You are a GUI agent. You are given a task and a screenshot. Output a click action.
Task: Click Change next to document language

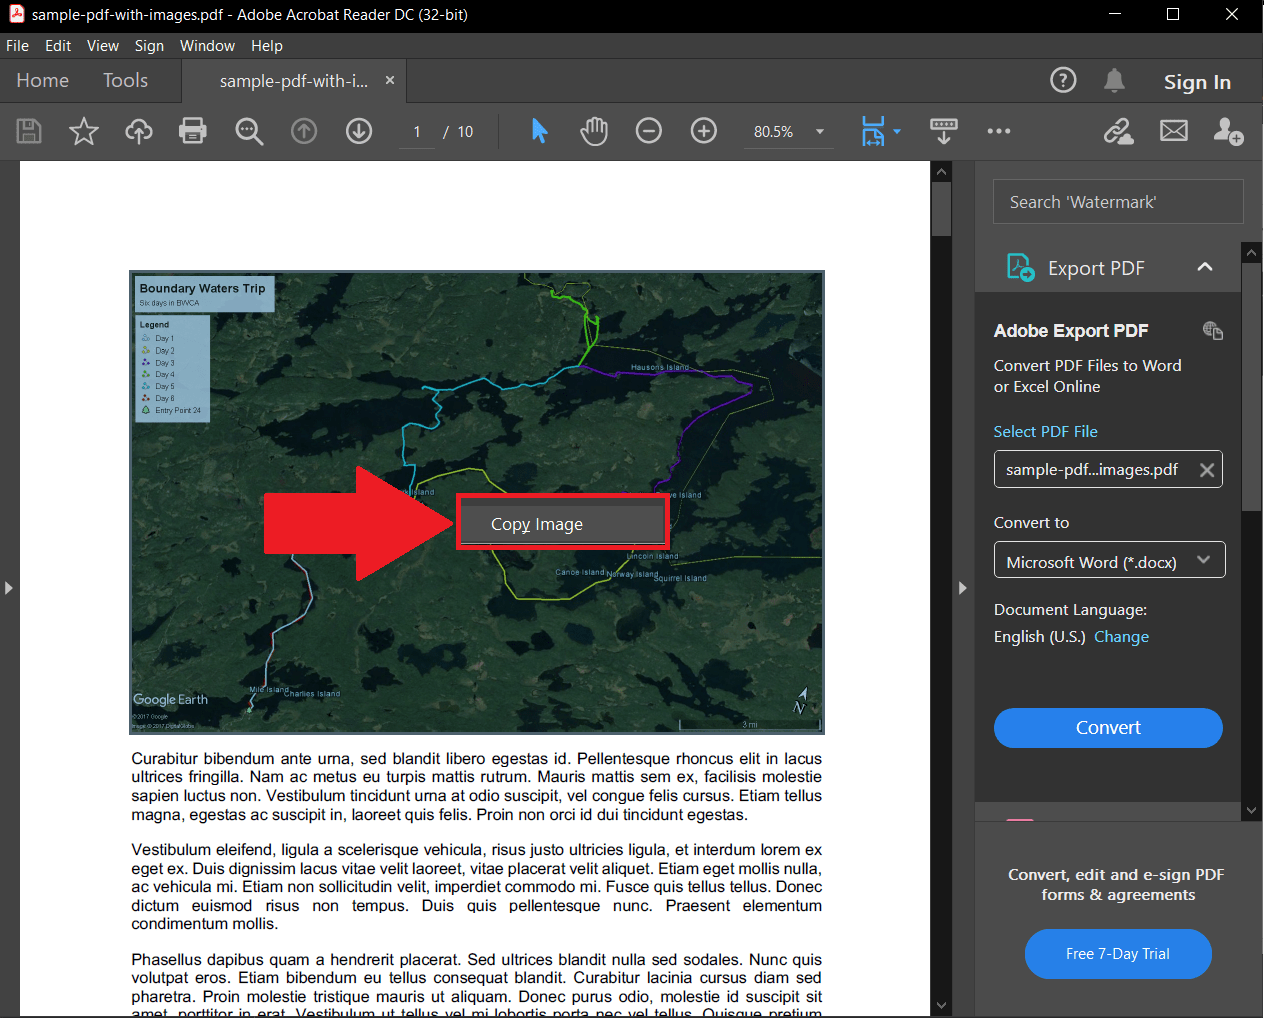(1121, 637)
